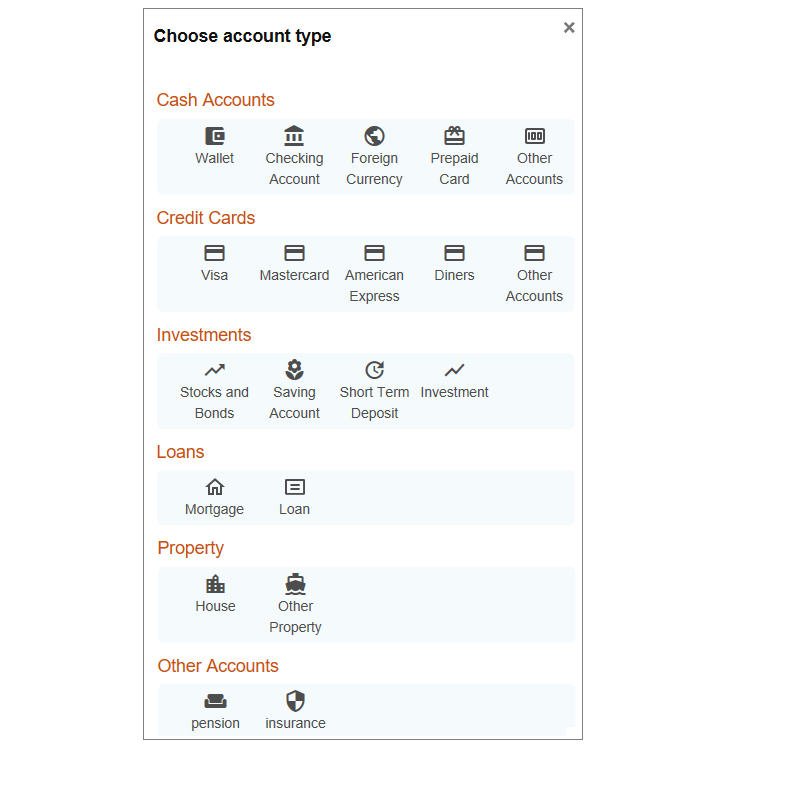This screenshot has width=800, height=798.
Task: Dismiss the Choose account type dialog
Action: [569, 27]
